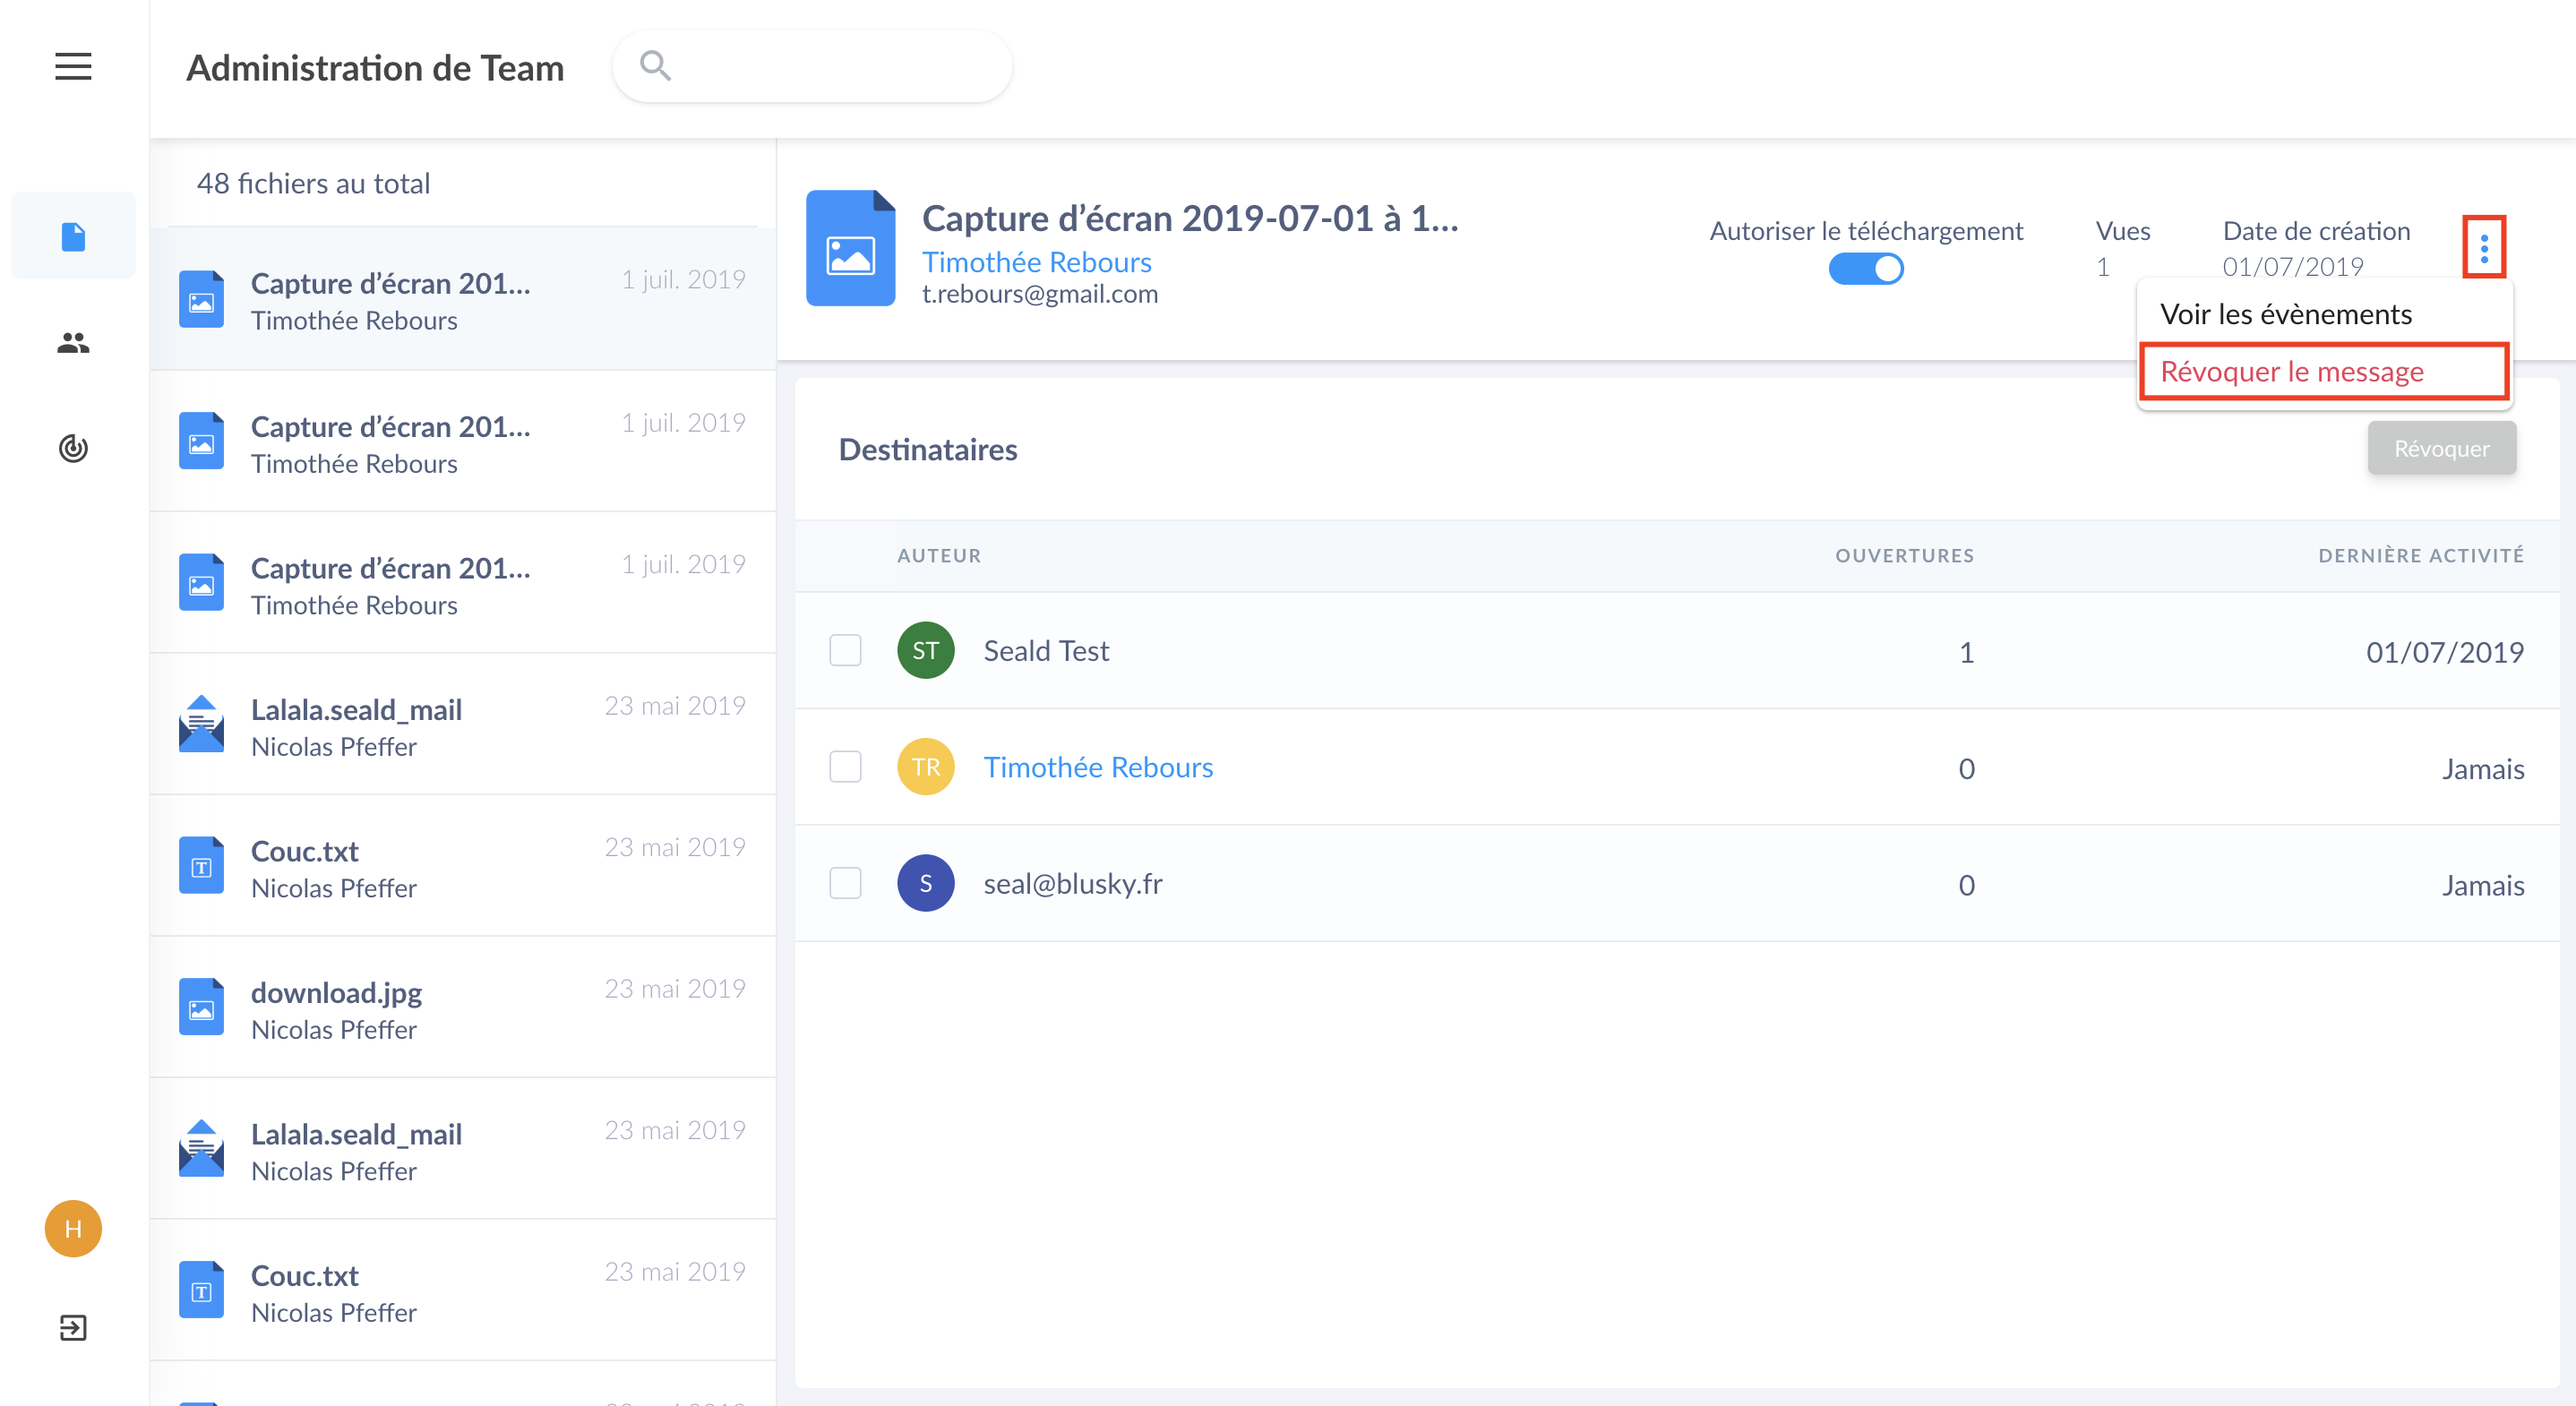2576x1406 pixels.
Task: Click the TR avatar of Timothée Rebours
Action: [x=926, y=767]
